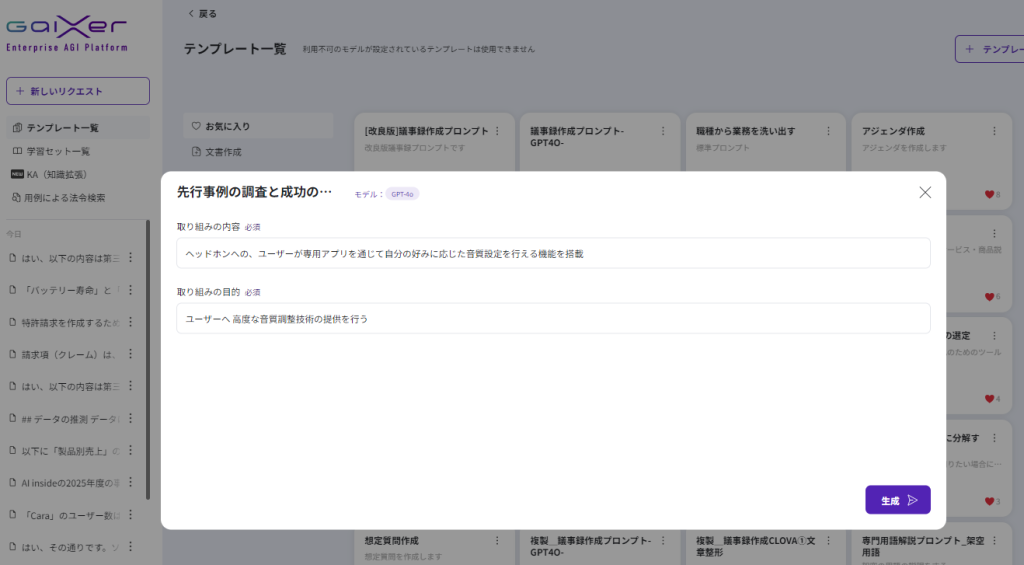1024x565 pixels.
Task: Open 学習セット一覧 in the sidebar
Action: tap(57, 151)
